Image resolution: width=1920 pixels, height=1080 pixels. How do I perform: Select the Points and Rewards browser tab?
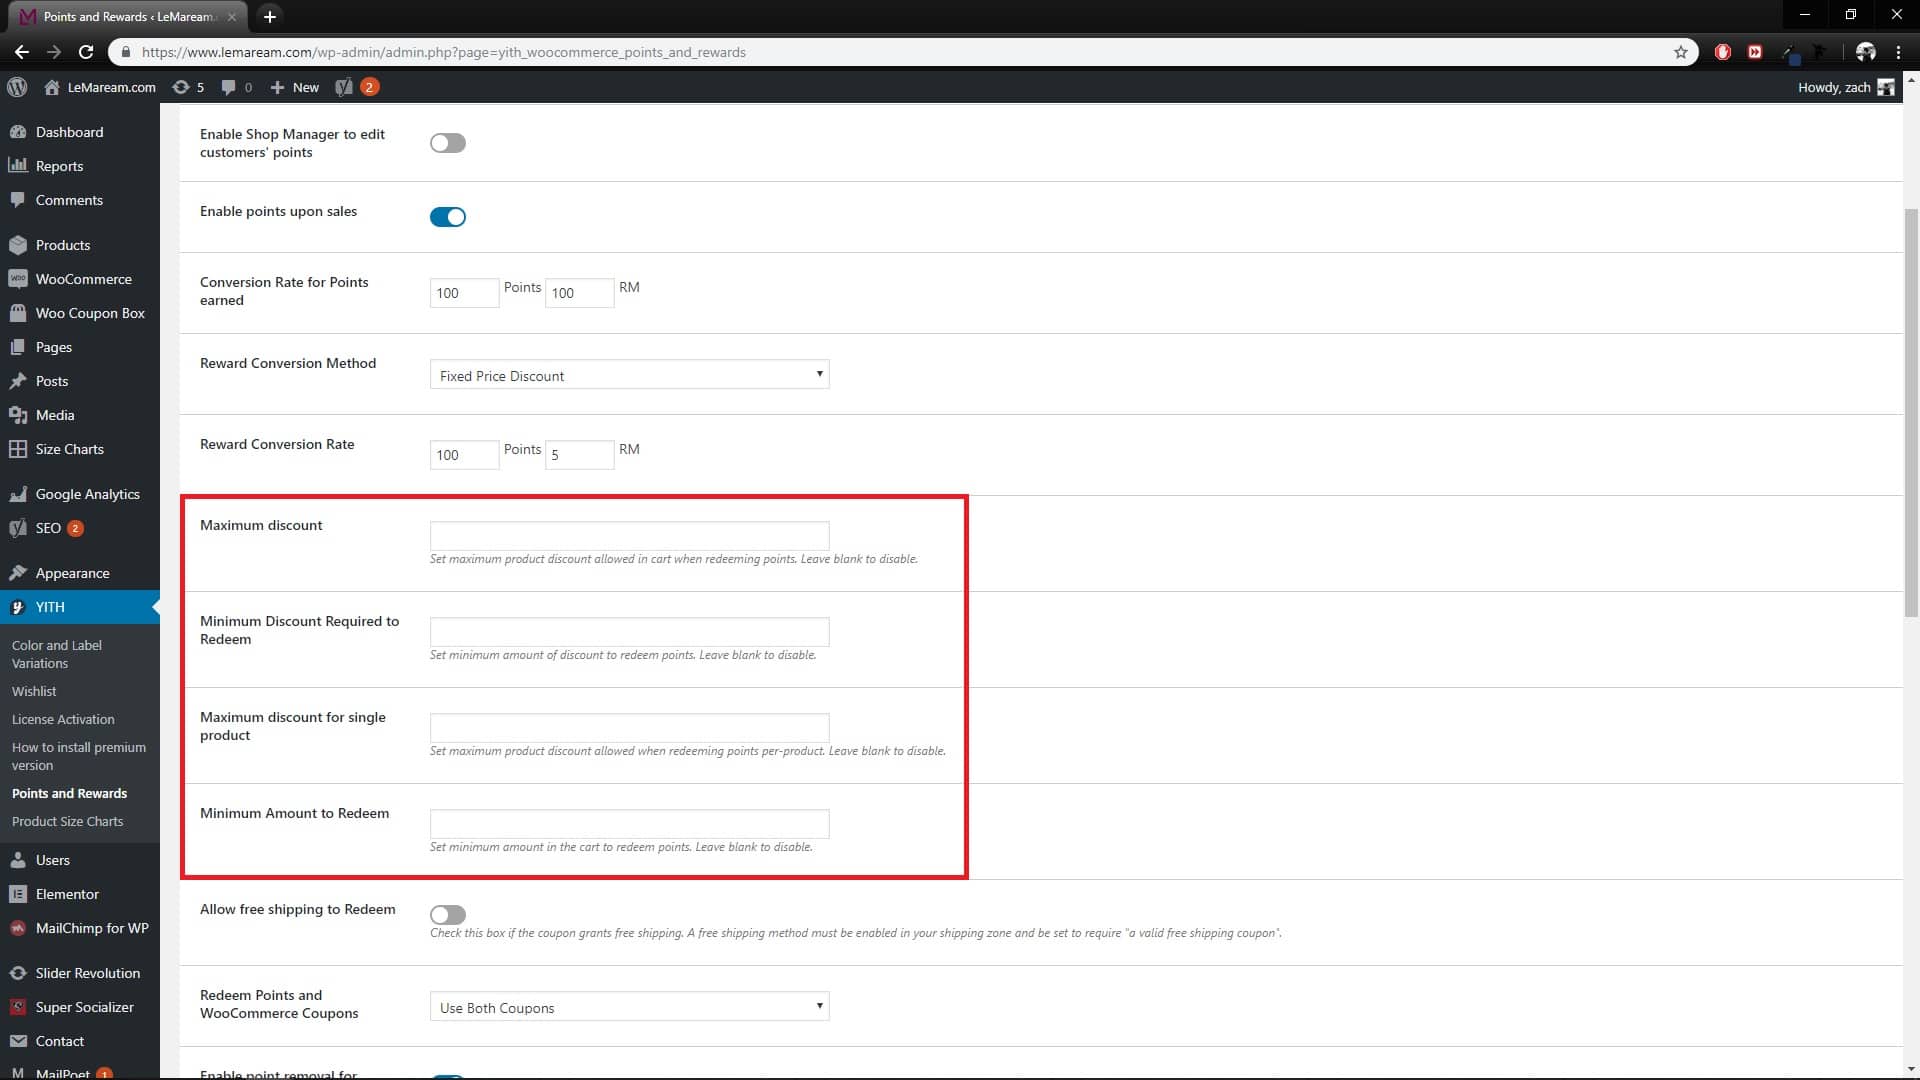tap(128, 16)
